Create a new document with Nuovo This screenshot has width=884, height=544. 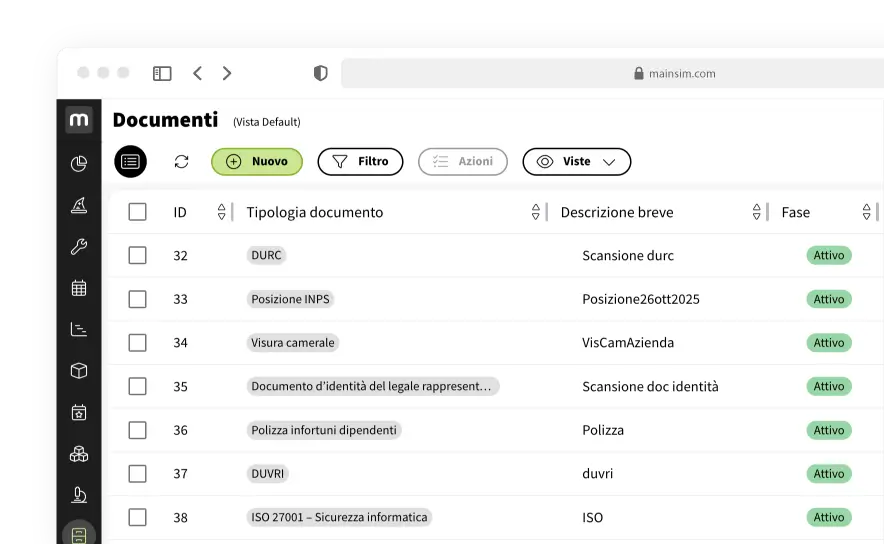click(257, 162)
